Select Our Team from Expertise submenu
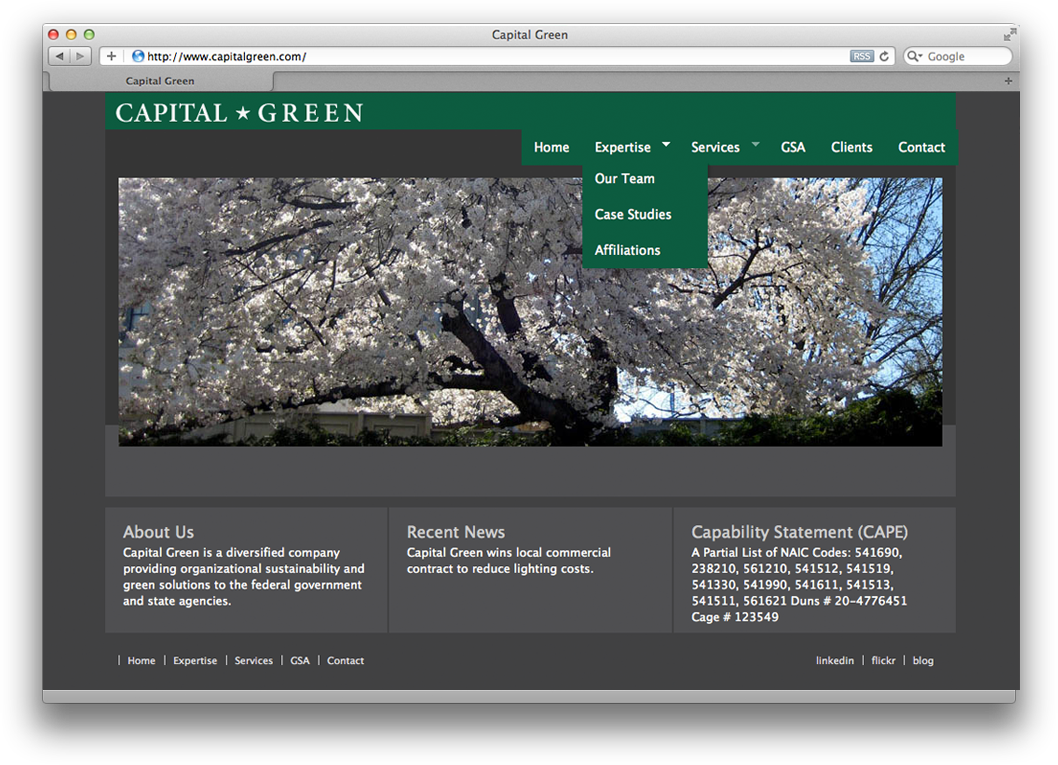 click(x=624, y=179)
